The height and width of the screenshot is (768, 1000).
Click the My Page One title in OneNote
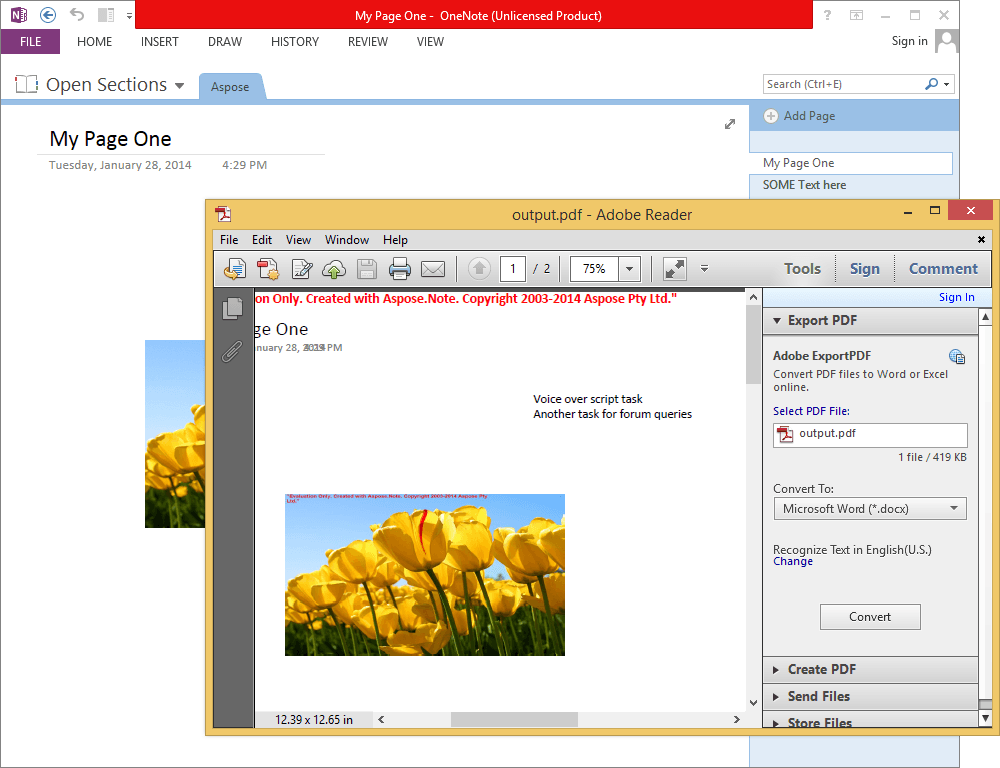tap(110, 139)
